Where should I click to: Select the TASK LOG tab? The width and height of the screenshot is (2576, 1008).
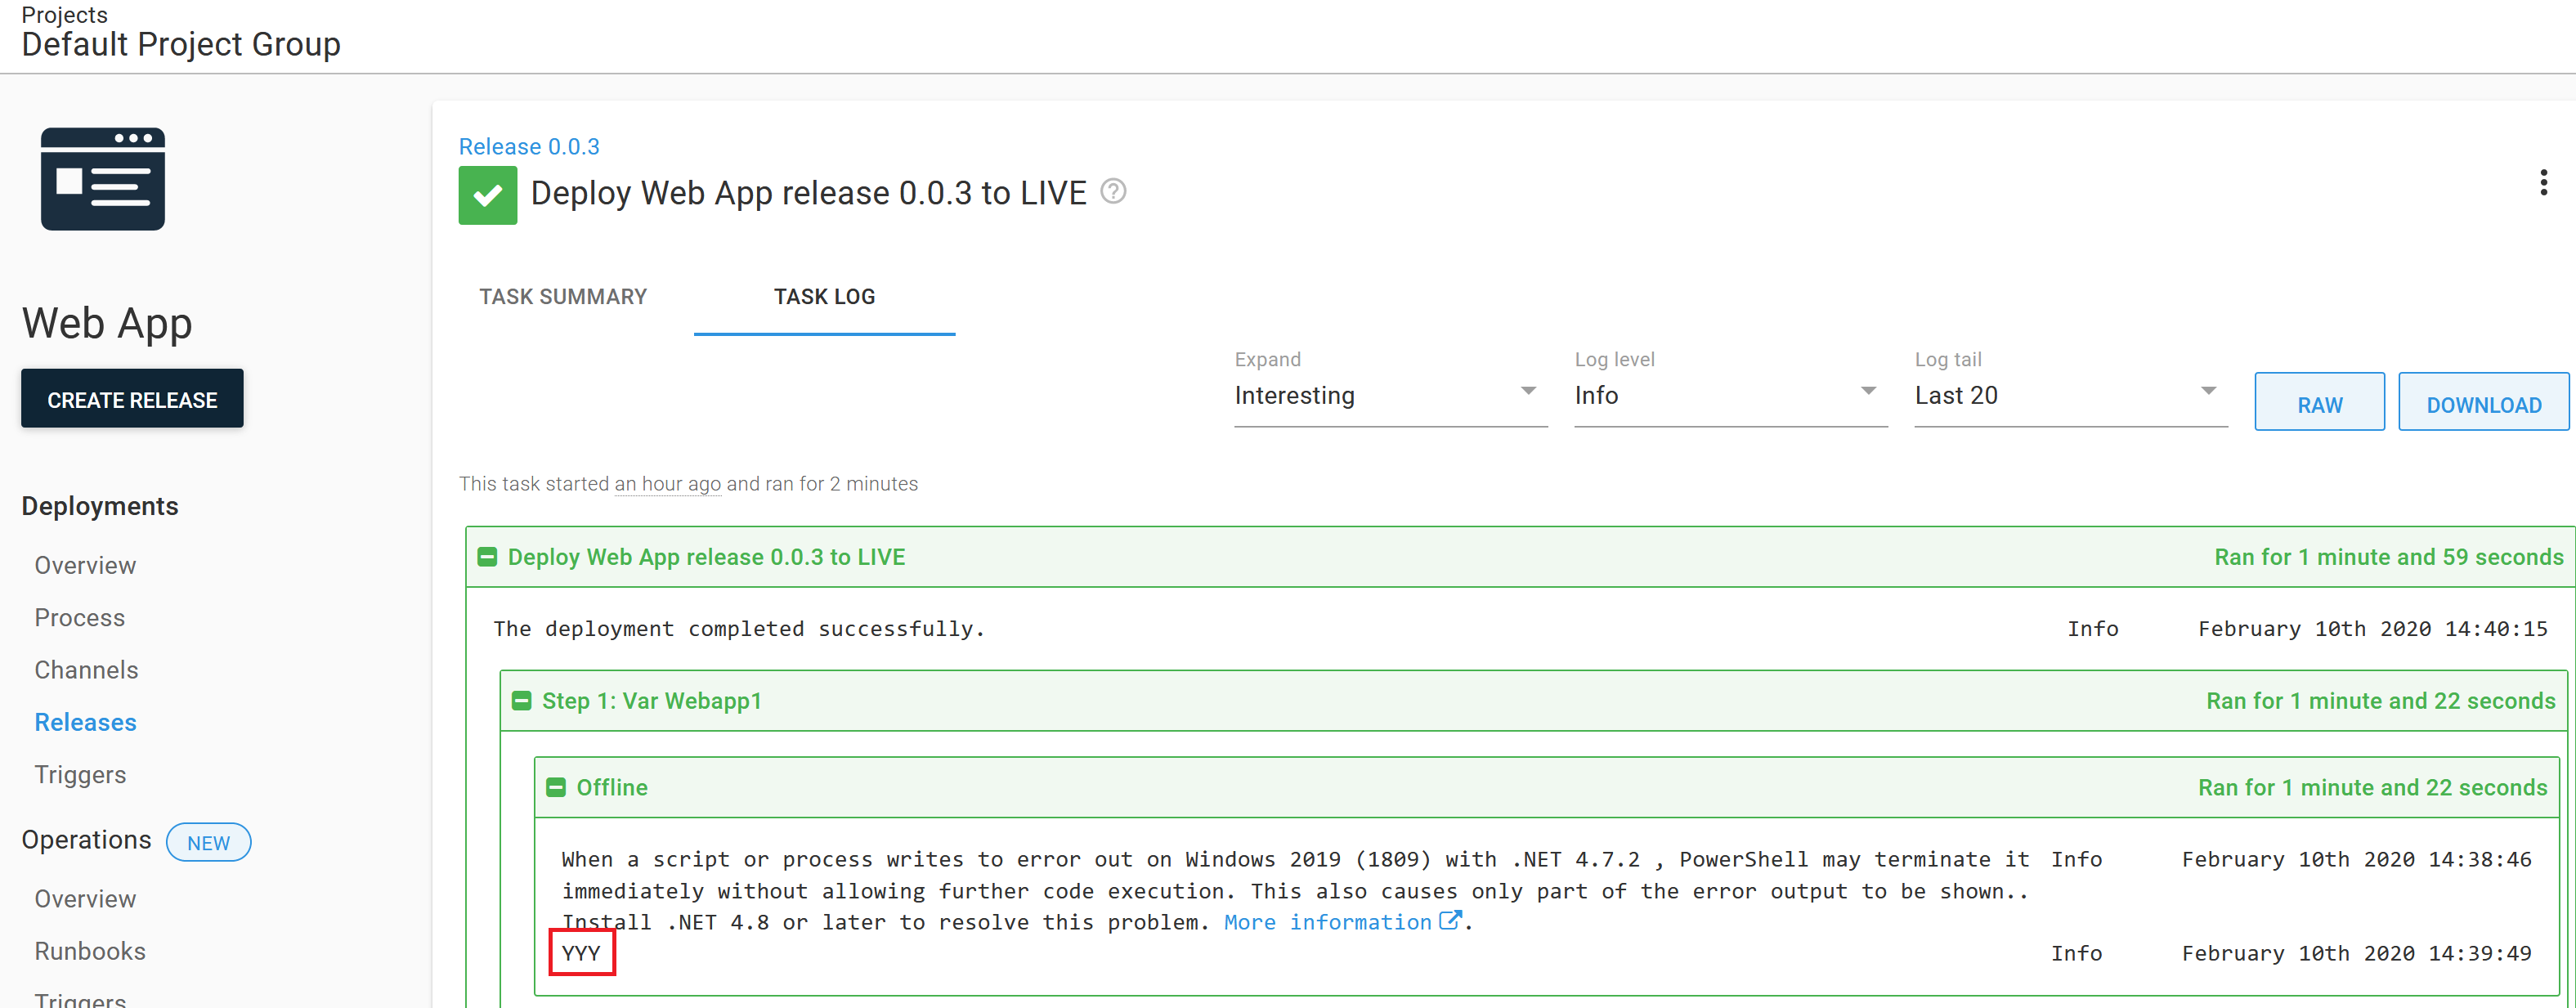[823, 296]
